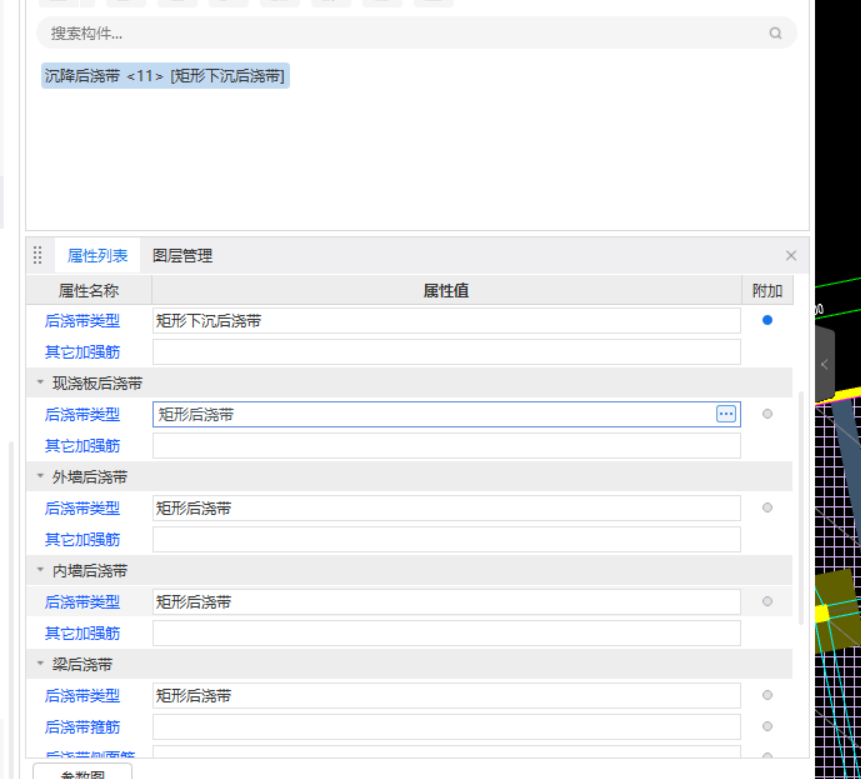Click 其它加强筋 value under 外墙后浇带
The width and height of the screenshot is (861, 779).
coord(446,540)
